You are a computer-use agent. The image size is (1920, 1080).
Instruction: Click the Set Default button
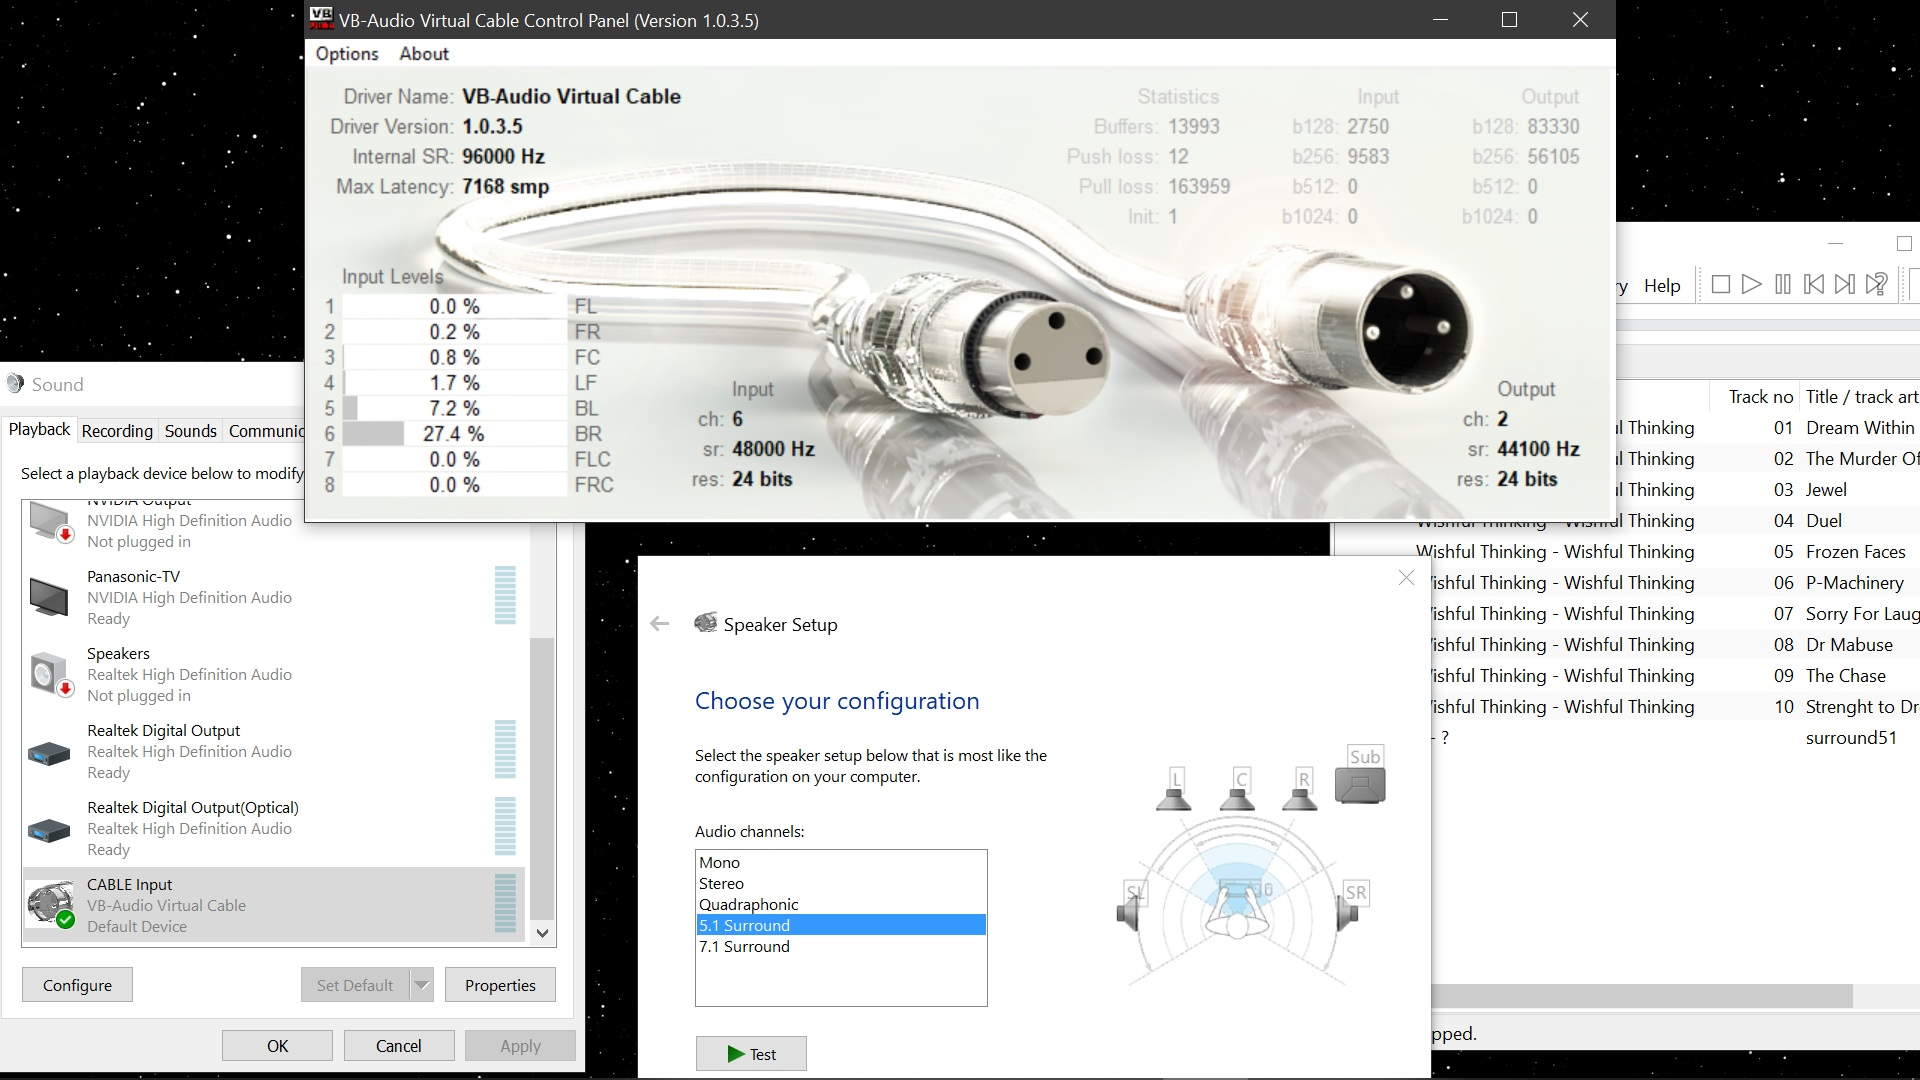click(355, 985)
